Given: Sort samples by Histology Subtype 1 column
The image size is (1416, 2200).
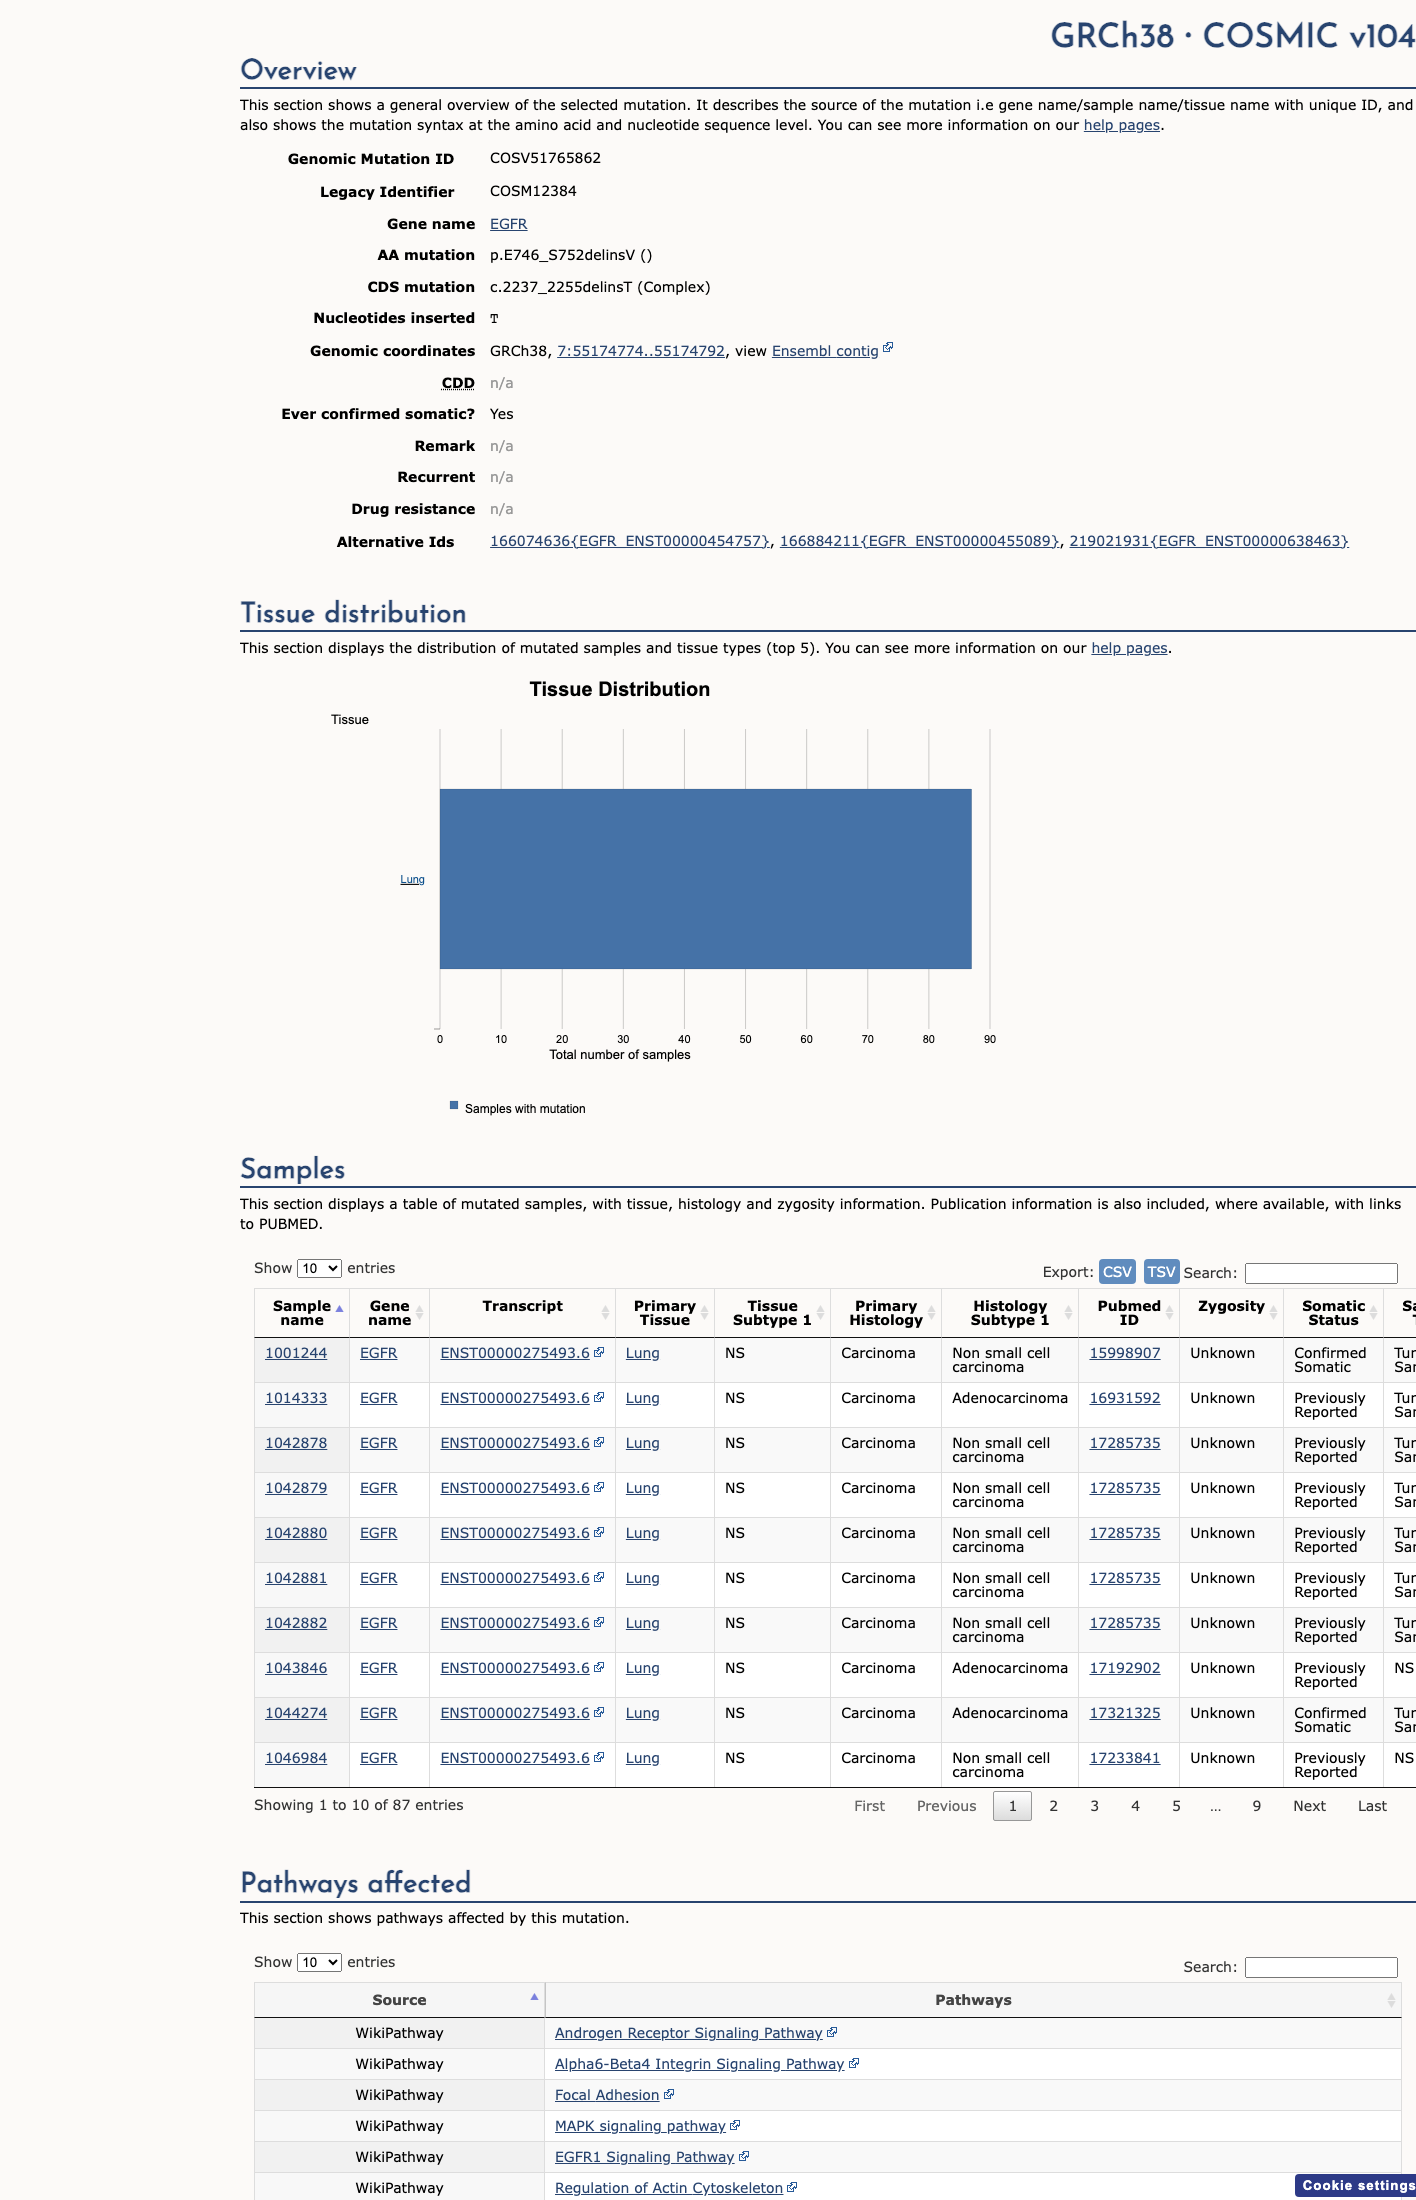Looking at the screenshot, I should click(1010, 1313).
